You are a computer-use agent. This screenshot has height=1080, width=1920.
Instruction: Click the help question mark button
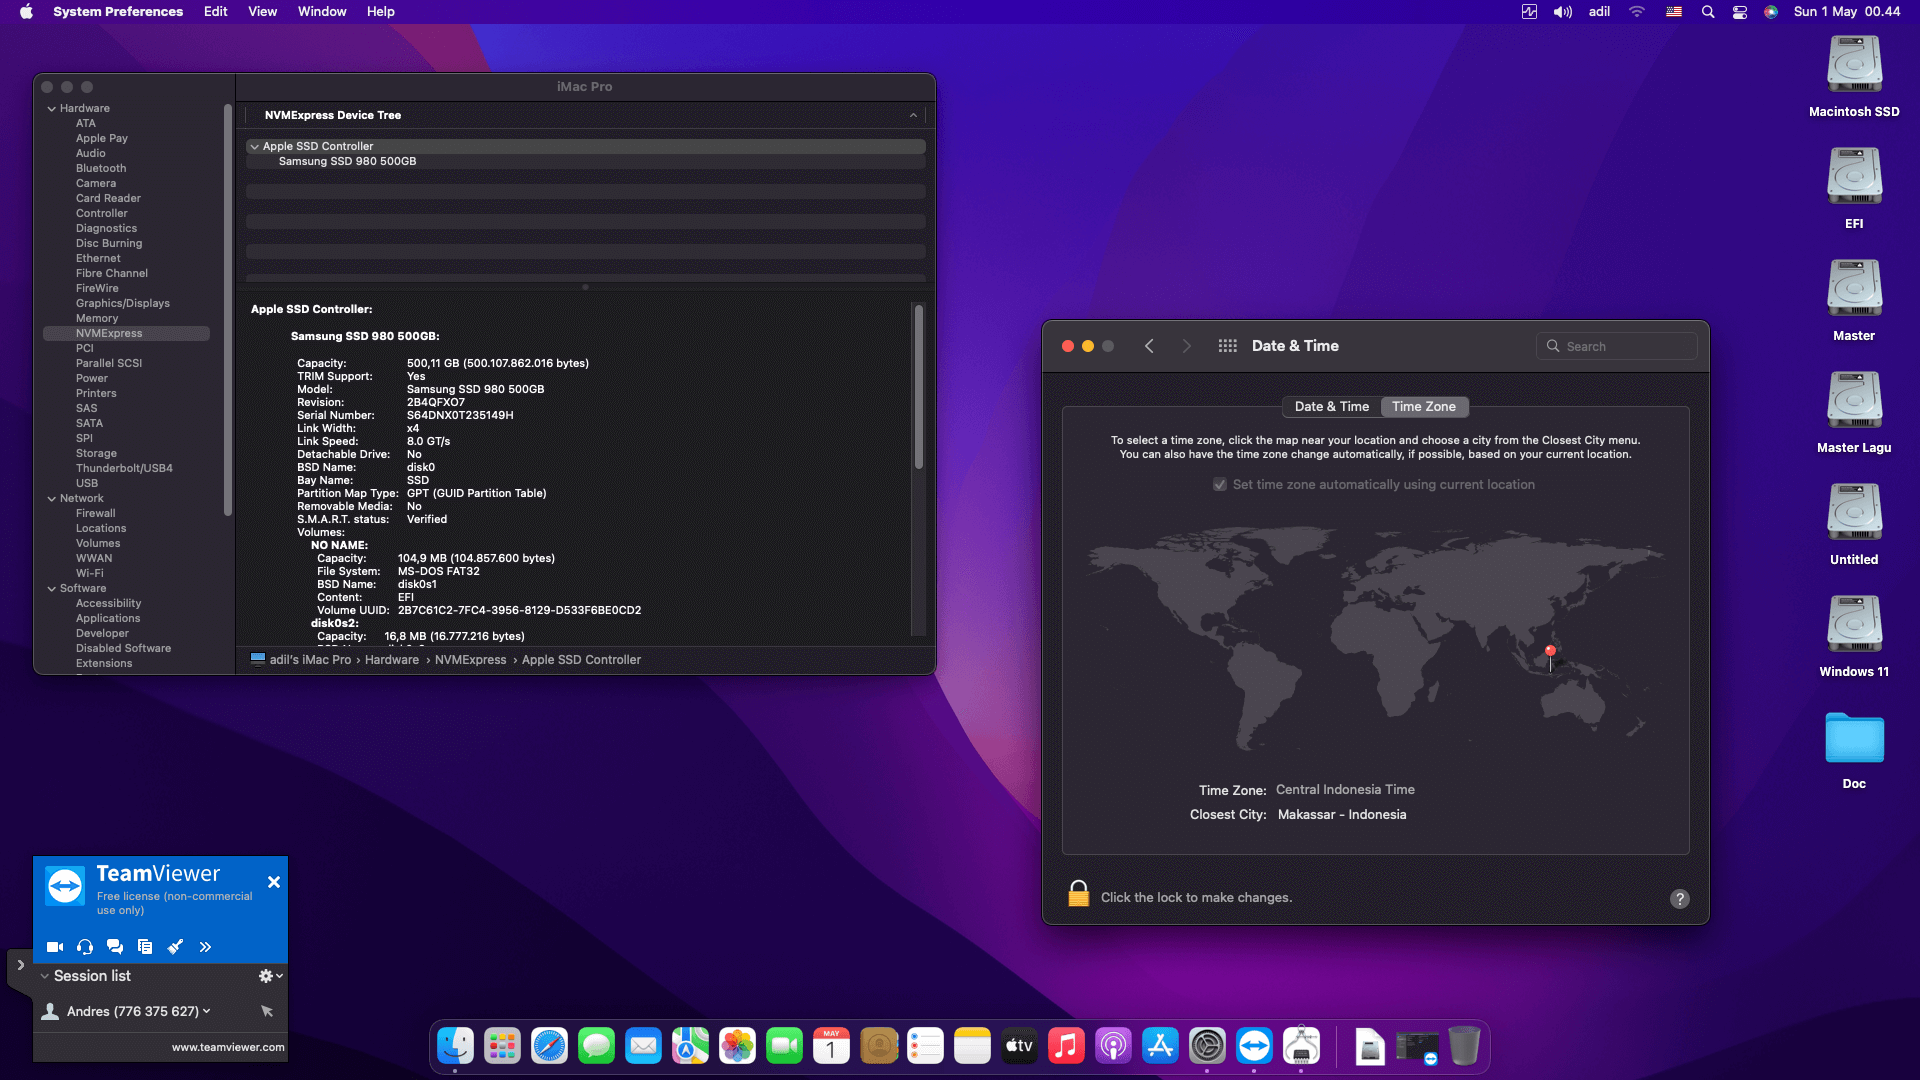[1679, 898]
